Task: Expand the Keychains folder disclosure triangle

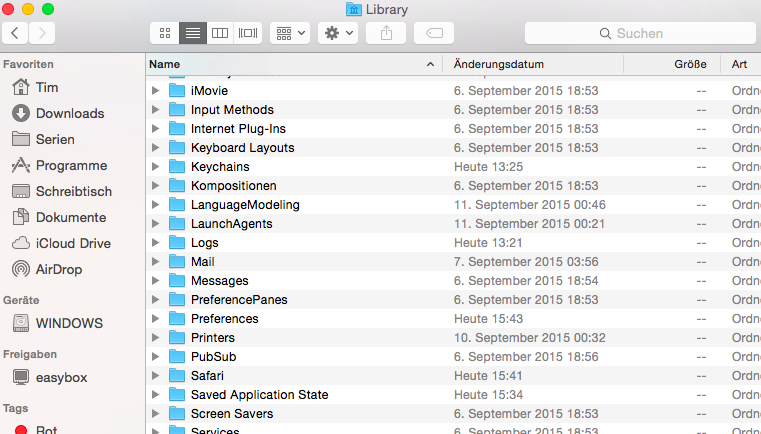Action: [155, 167]
